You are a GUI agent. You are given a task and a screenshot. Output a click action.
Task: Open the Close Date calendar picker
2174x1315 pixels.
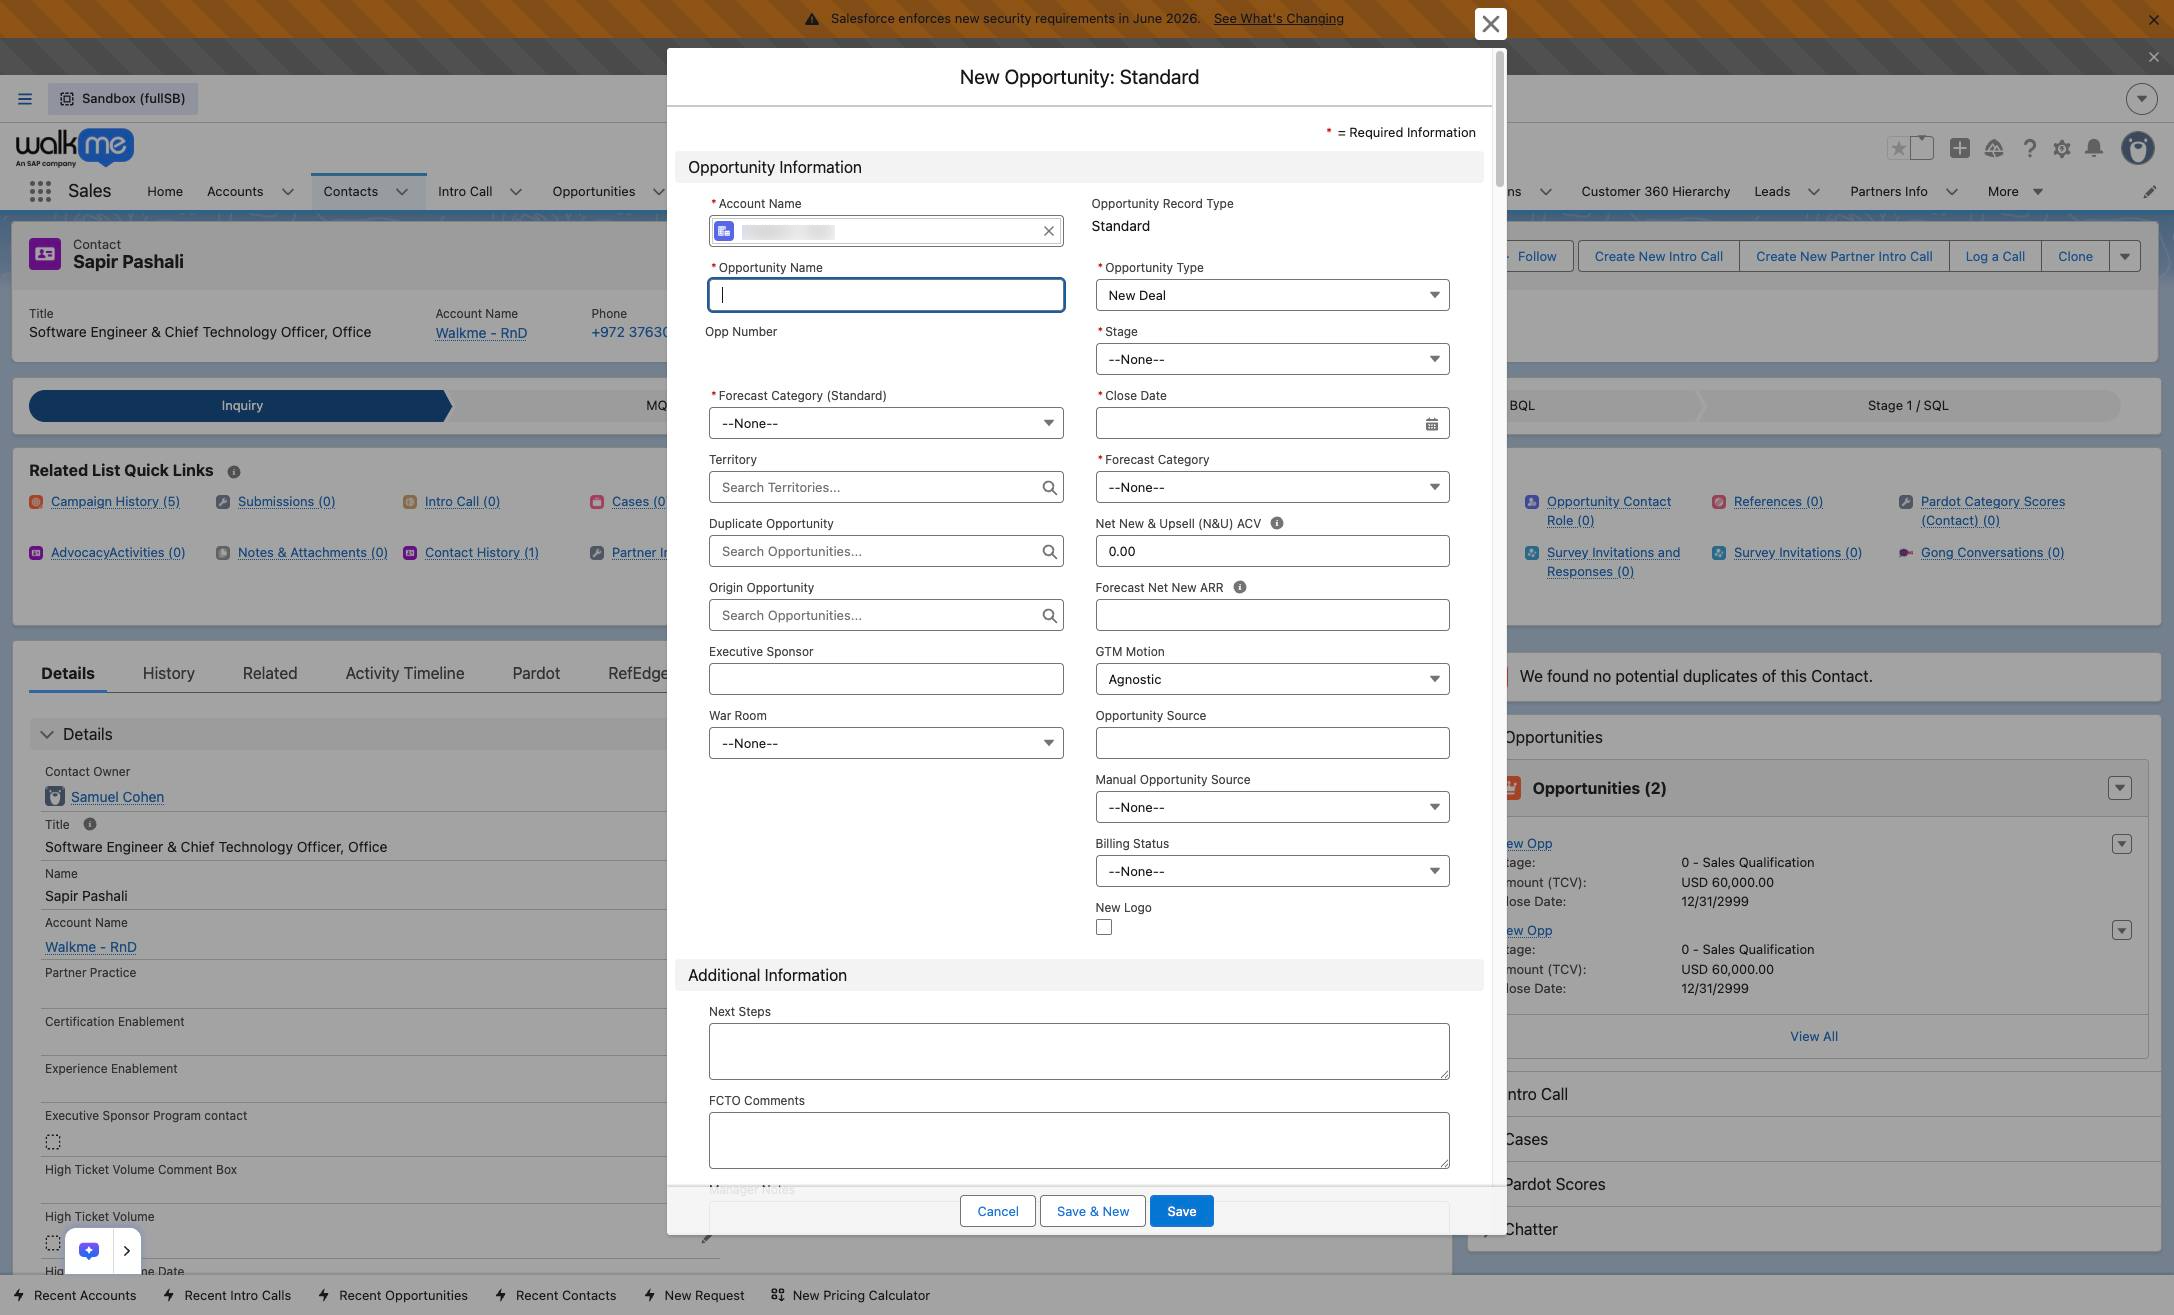(x=1431, y=424)
